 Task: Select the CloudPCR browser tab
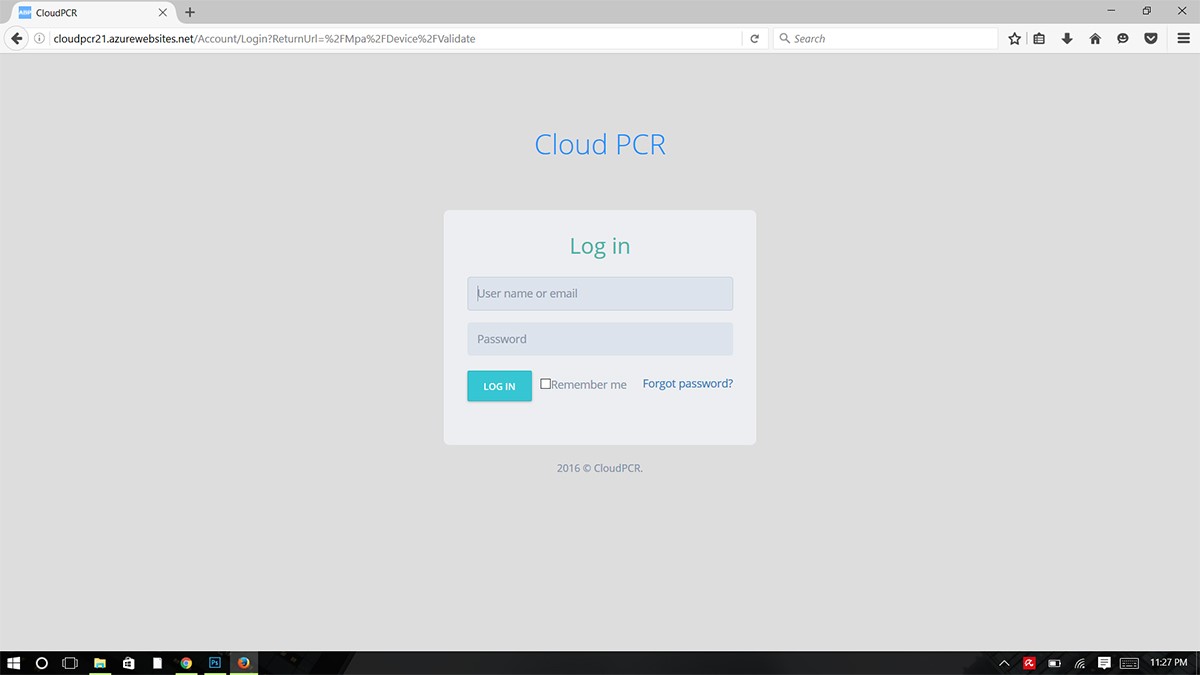click(x=90, y=12)
